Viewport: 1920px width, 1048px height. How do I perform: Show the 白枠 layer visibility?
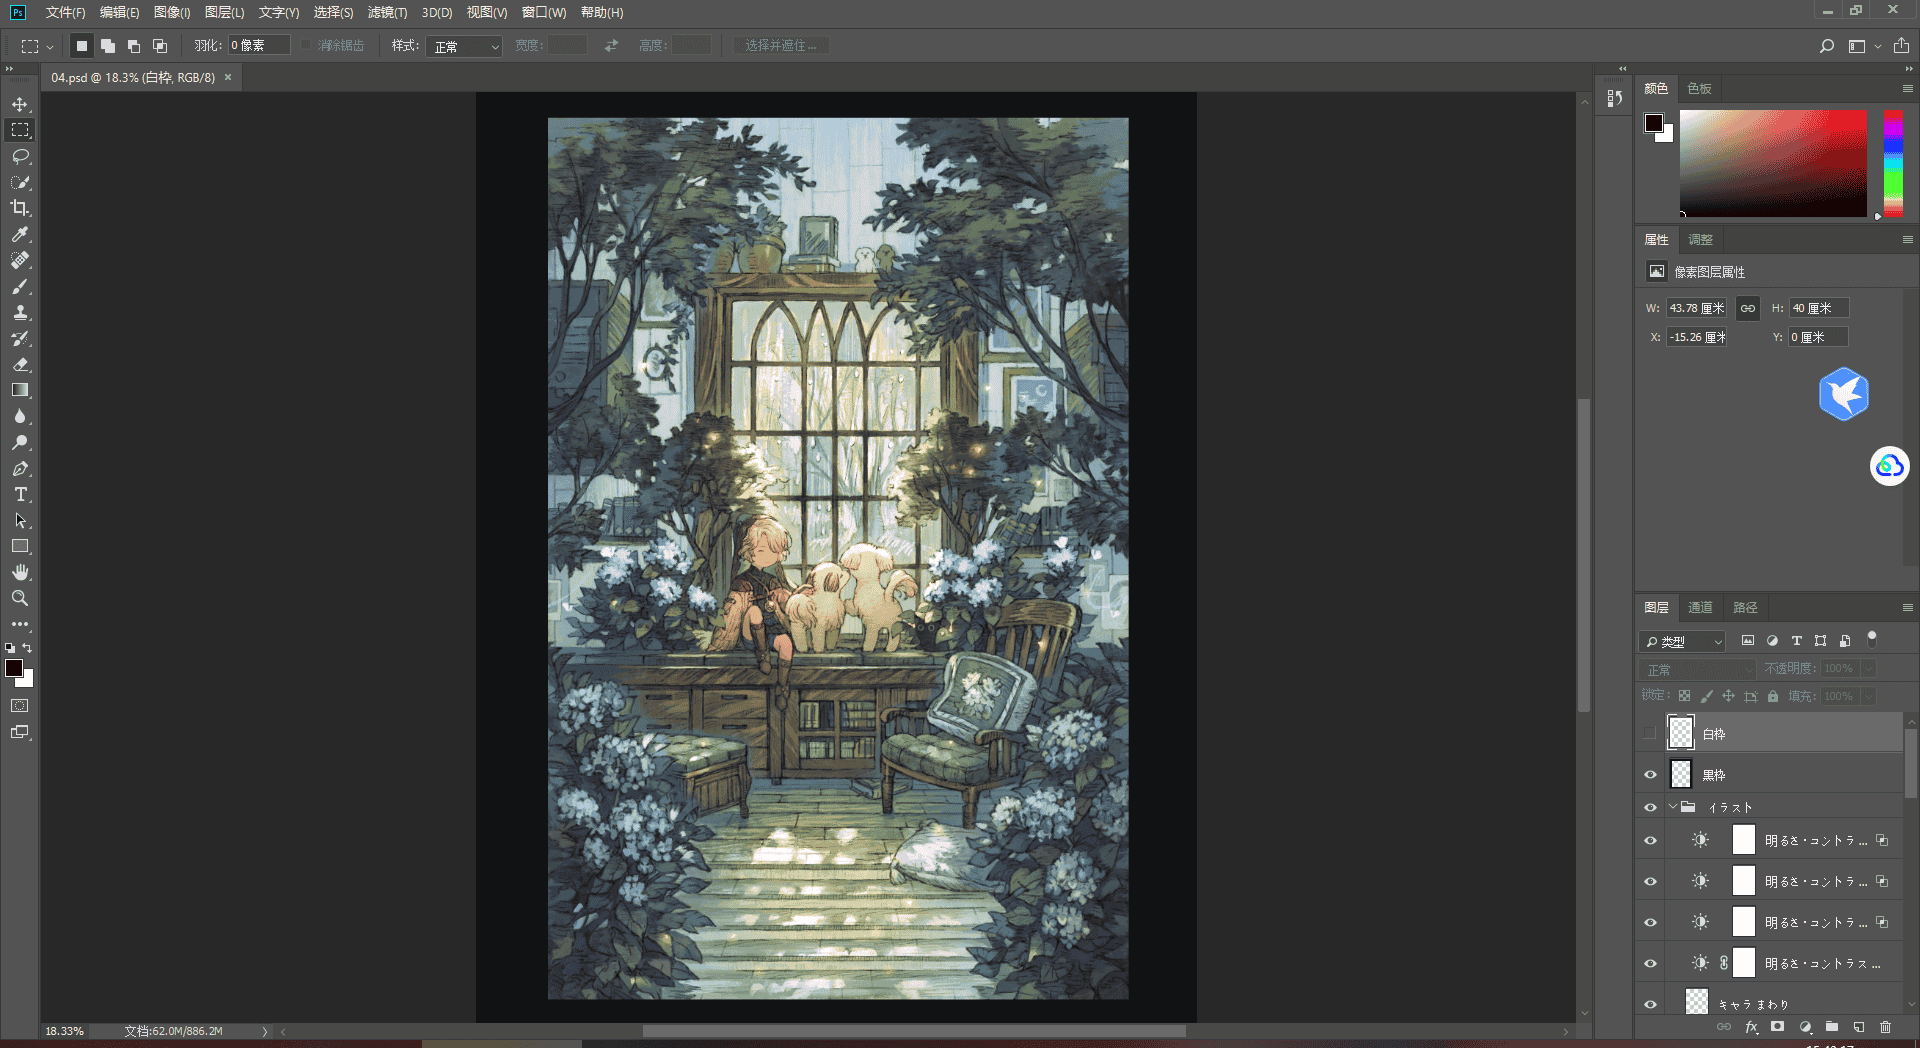tap(1650, 733)
